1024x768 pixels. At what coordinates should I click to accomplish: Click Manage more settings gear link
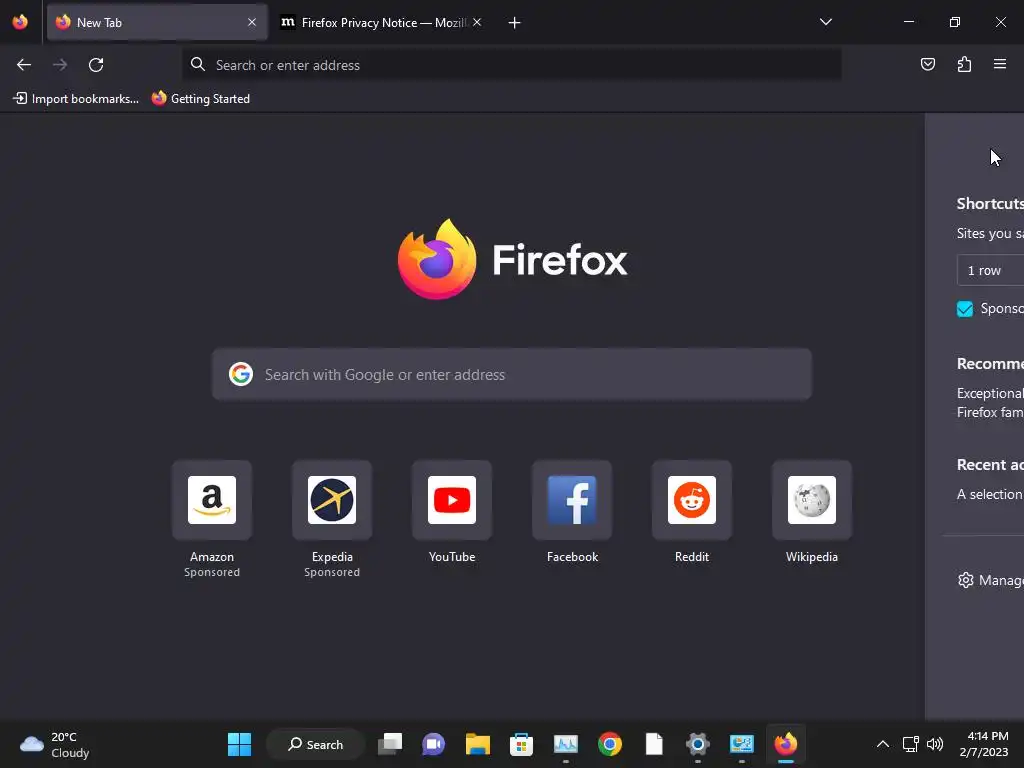pyautogui.click(x=990, y=580)
